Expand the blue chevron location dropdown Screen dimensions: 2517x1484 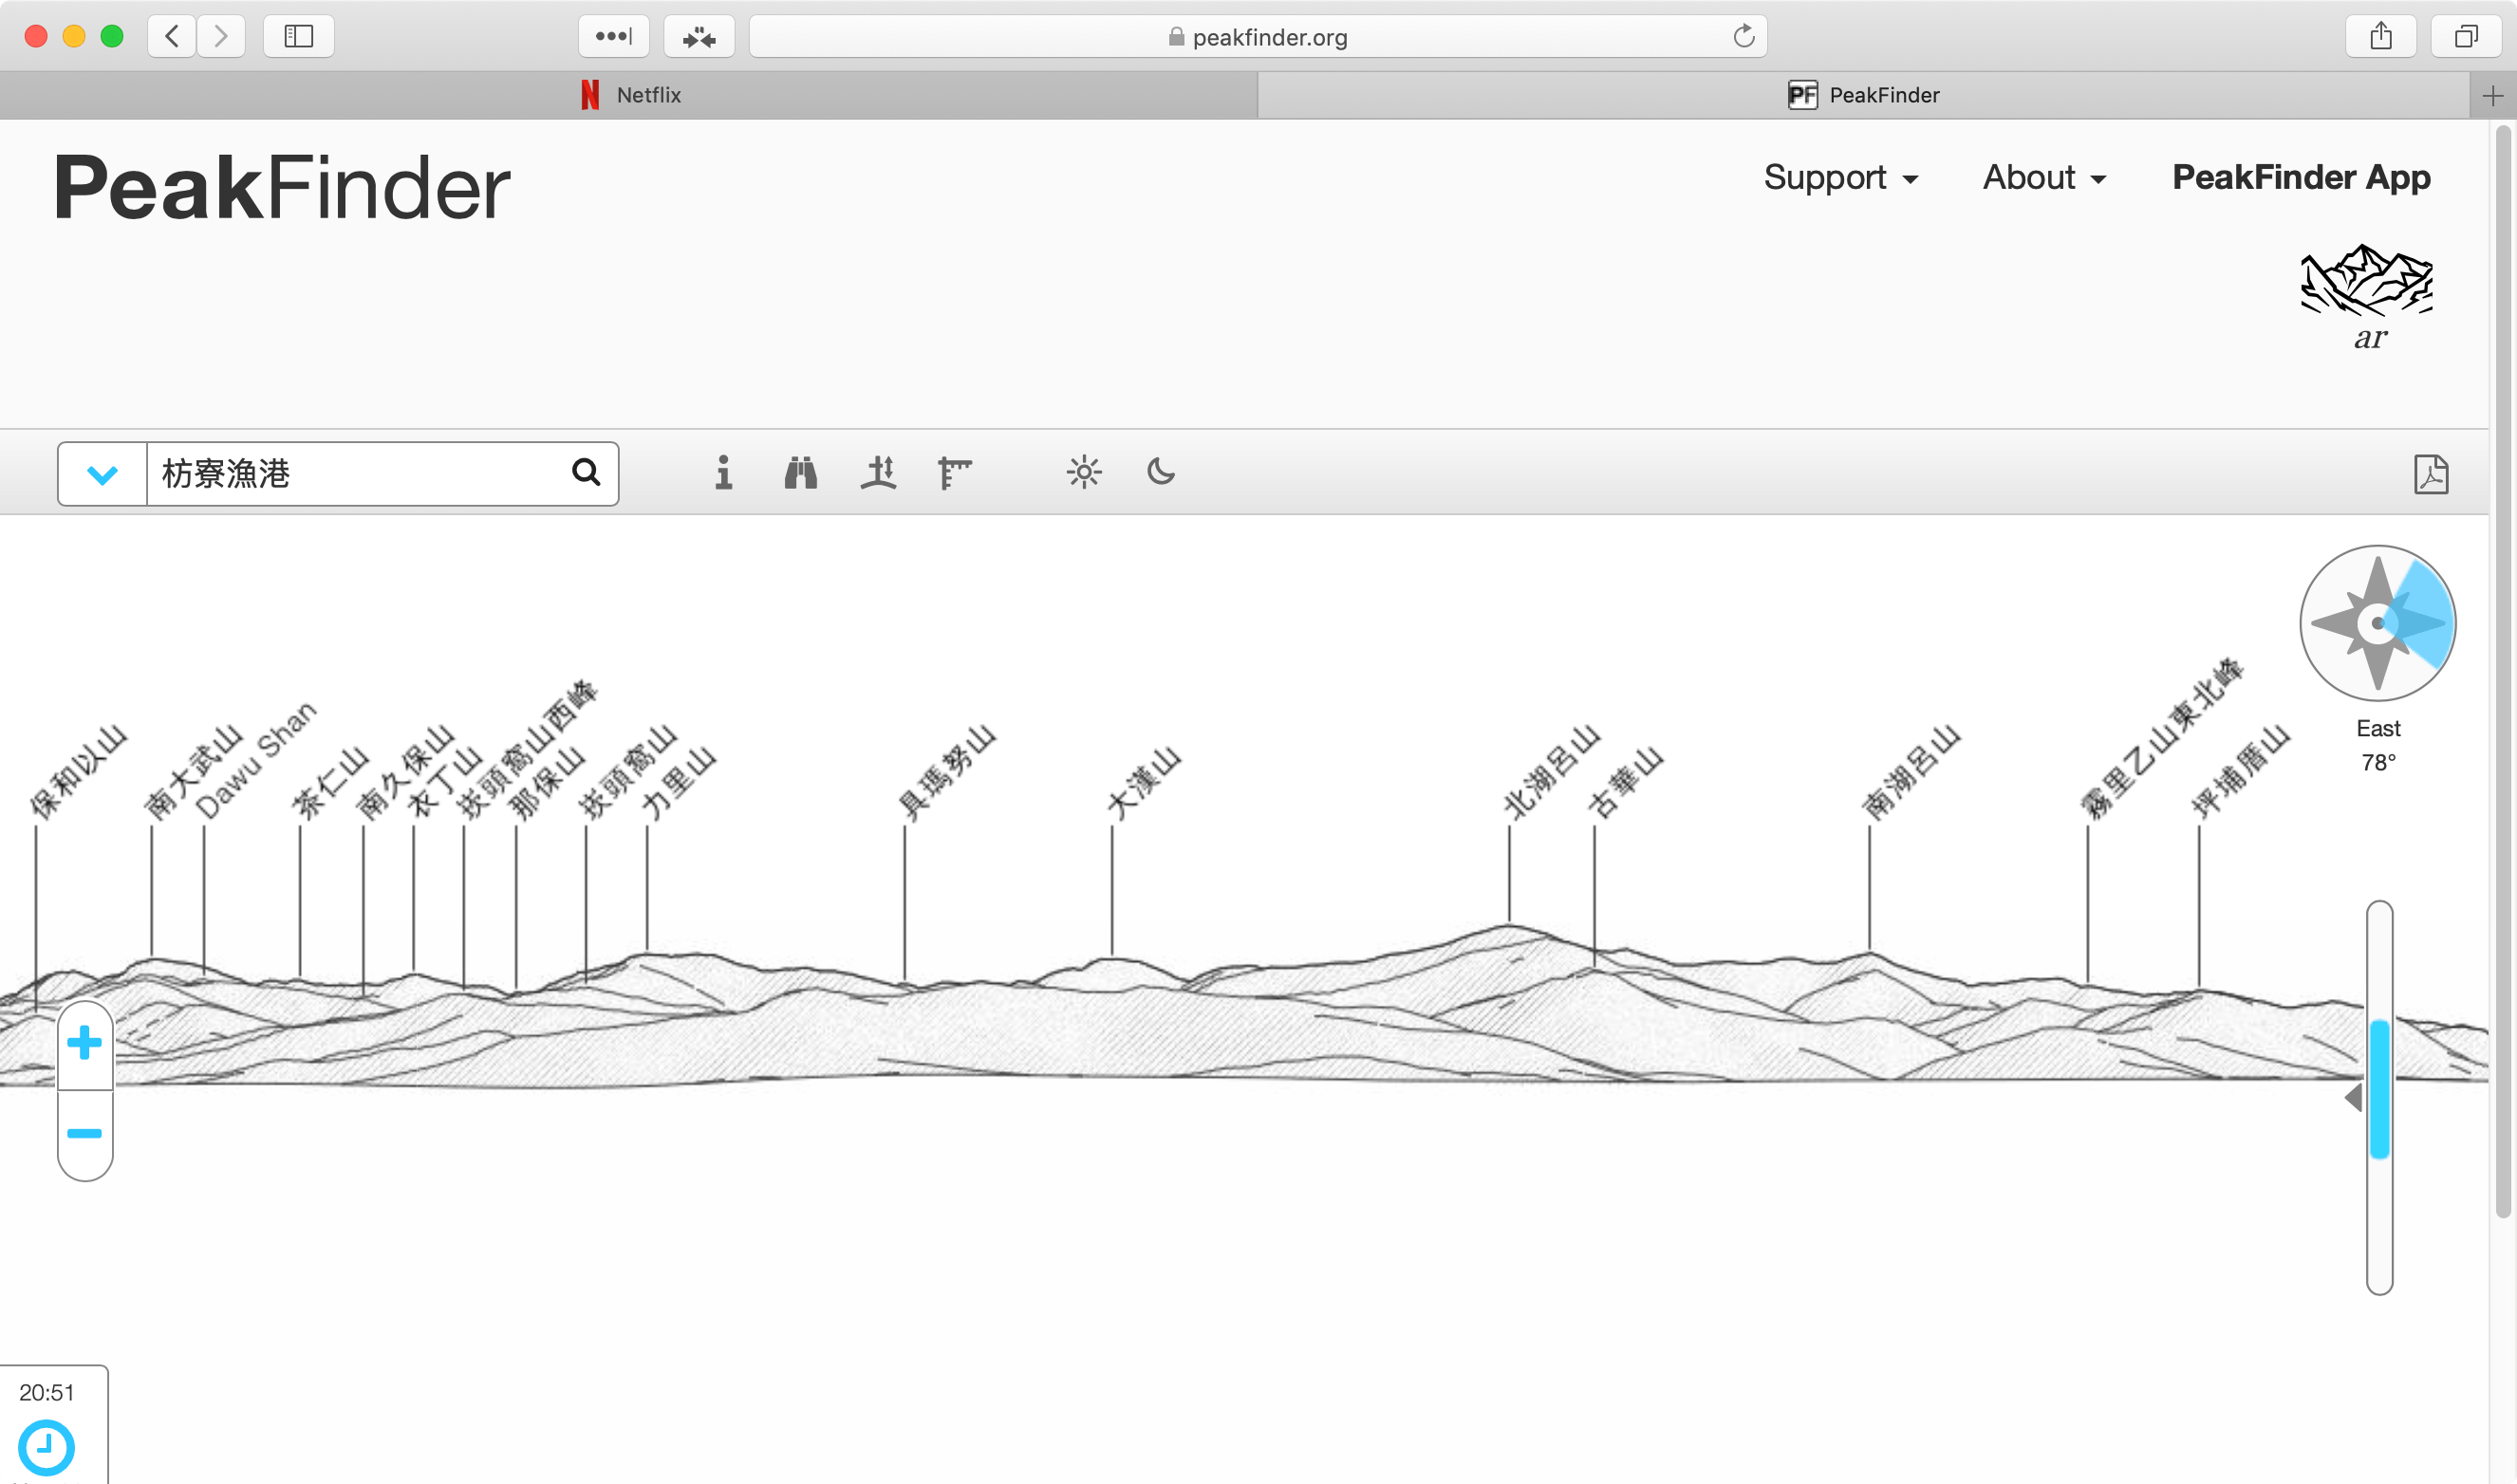(102, 474)
